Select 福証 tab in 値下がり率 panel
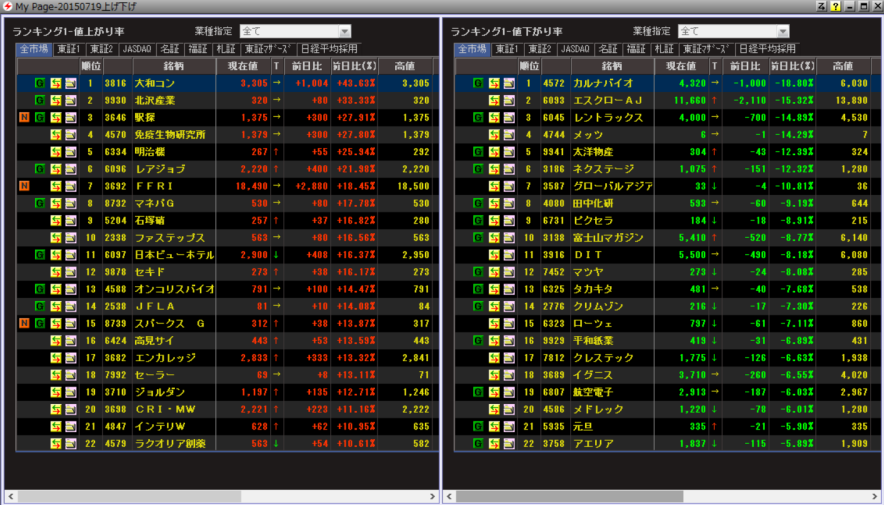 pyautogui.click(x=636, y=50)
